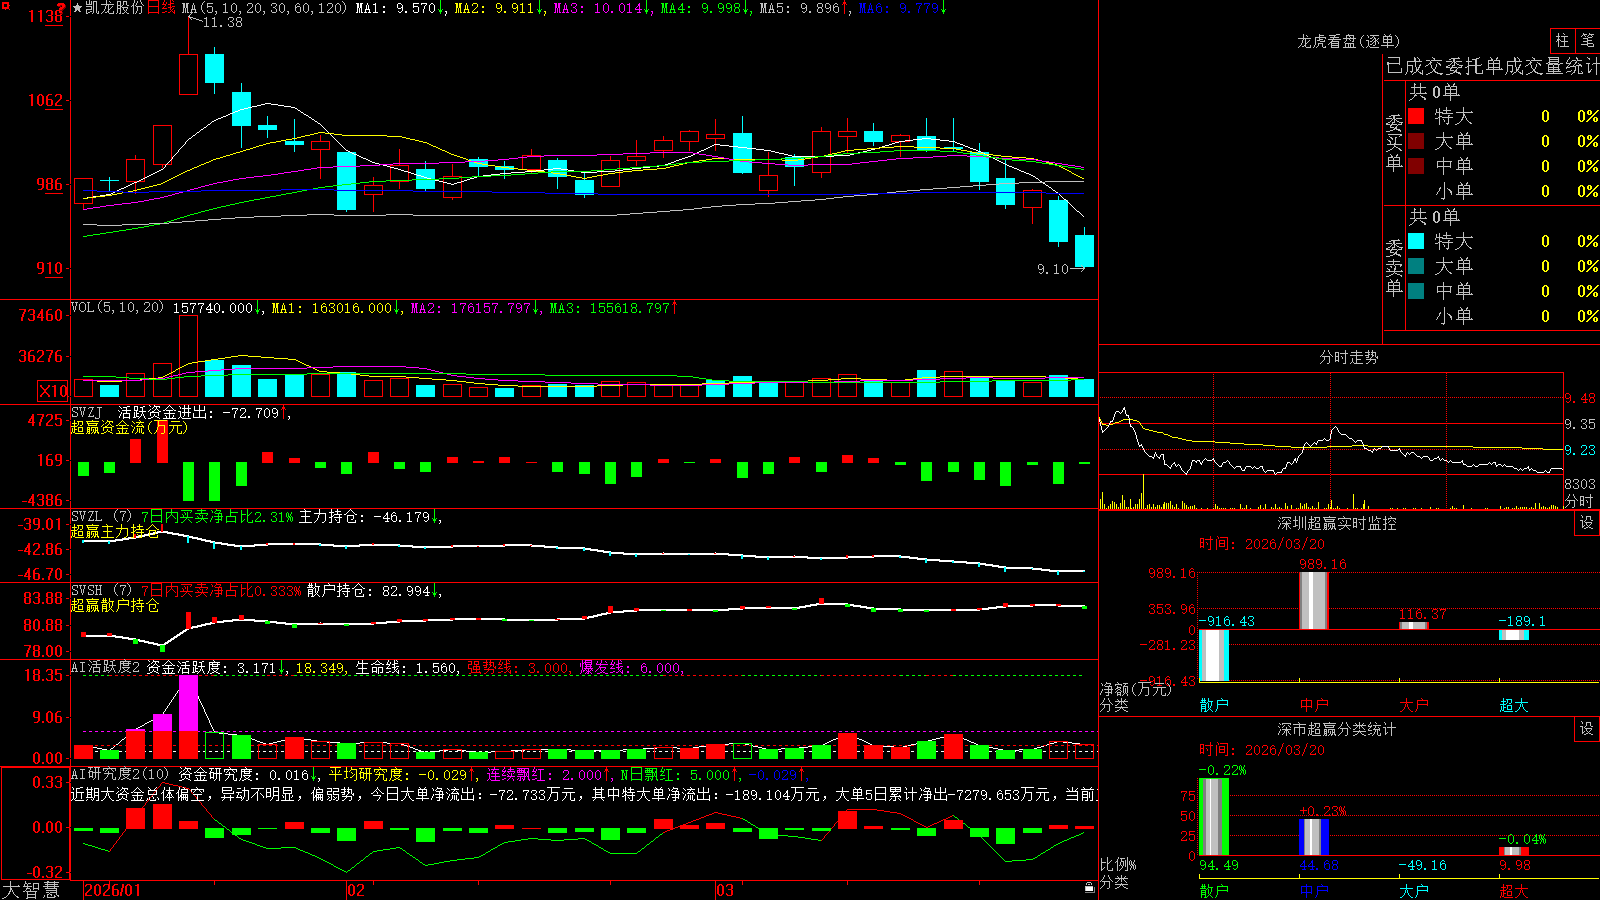1600x900 pixels.
Task: Click the star icon before 凯龙股份
Action: tap(78, 8)
